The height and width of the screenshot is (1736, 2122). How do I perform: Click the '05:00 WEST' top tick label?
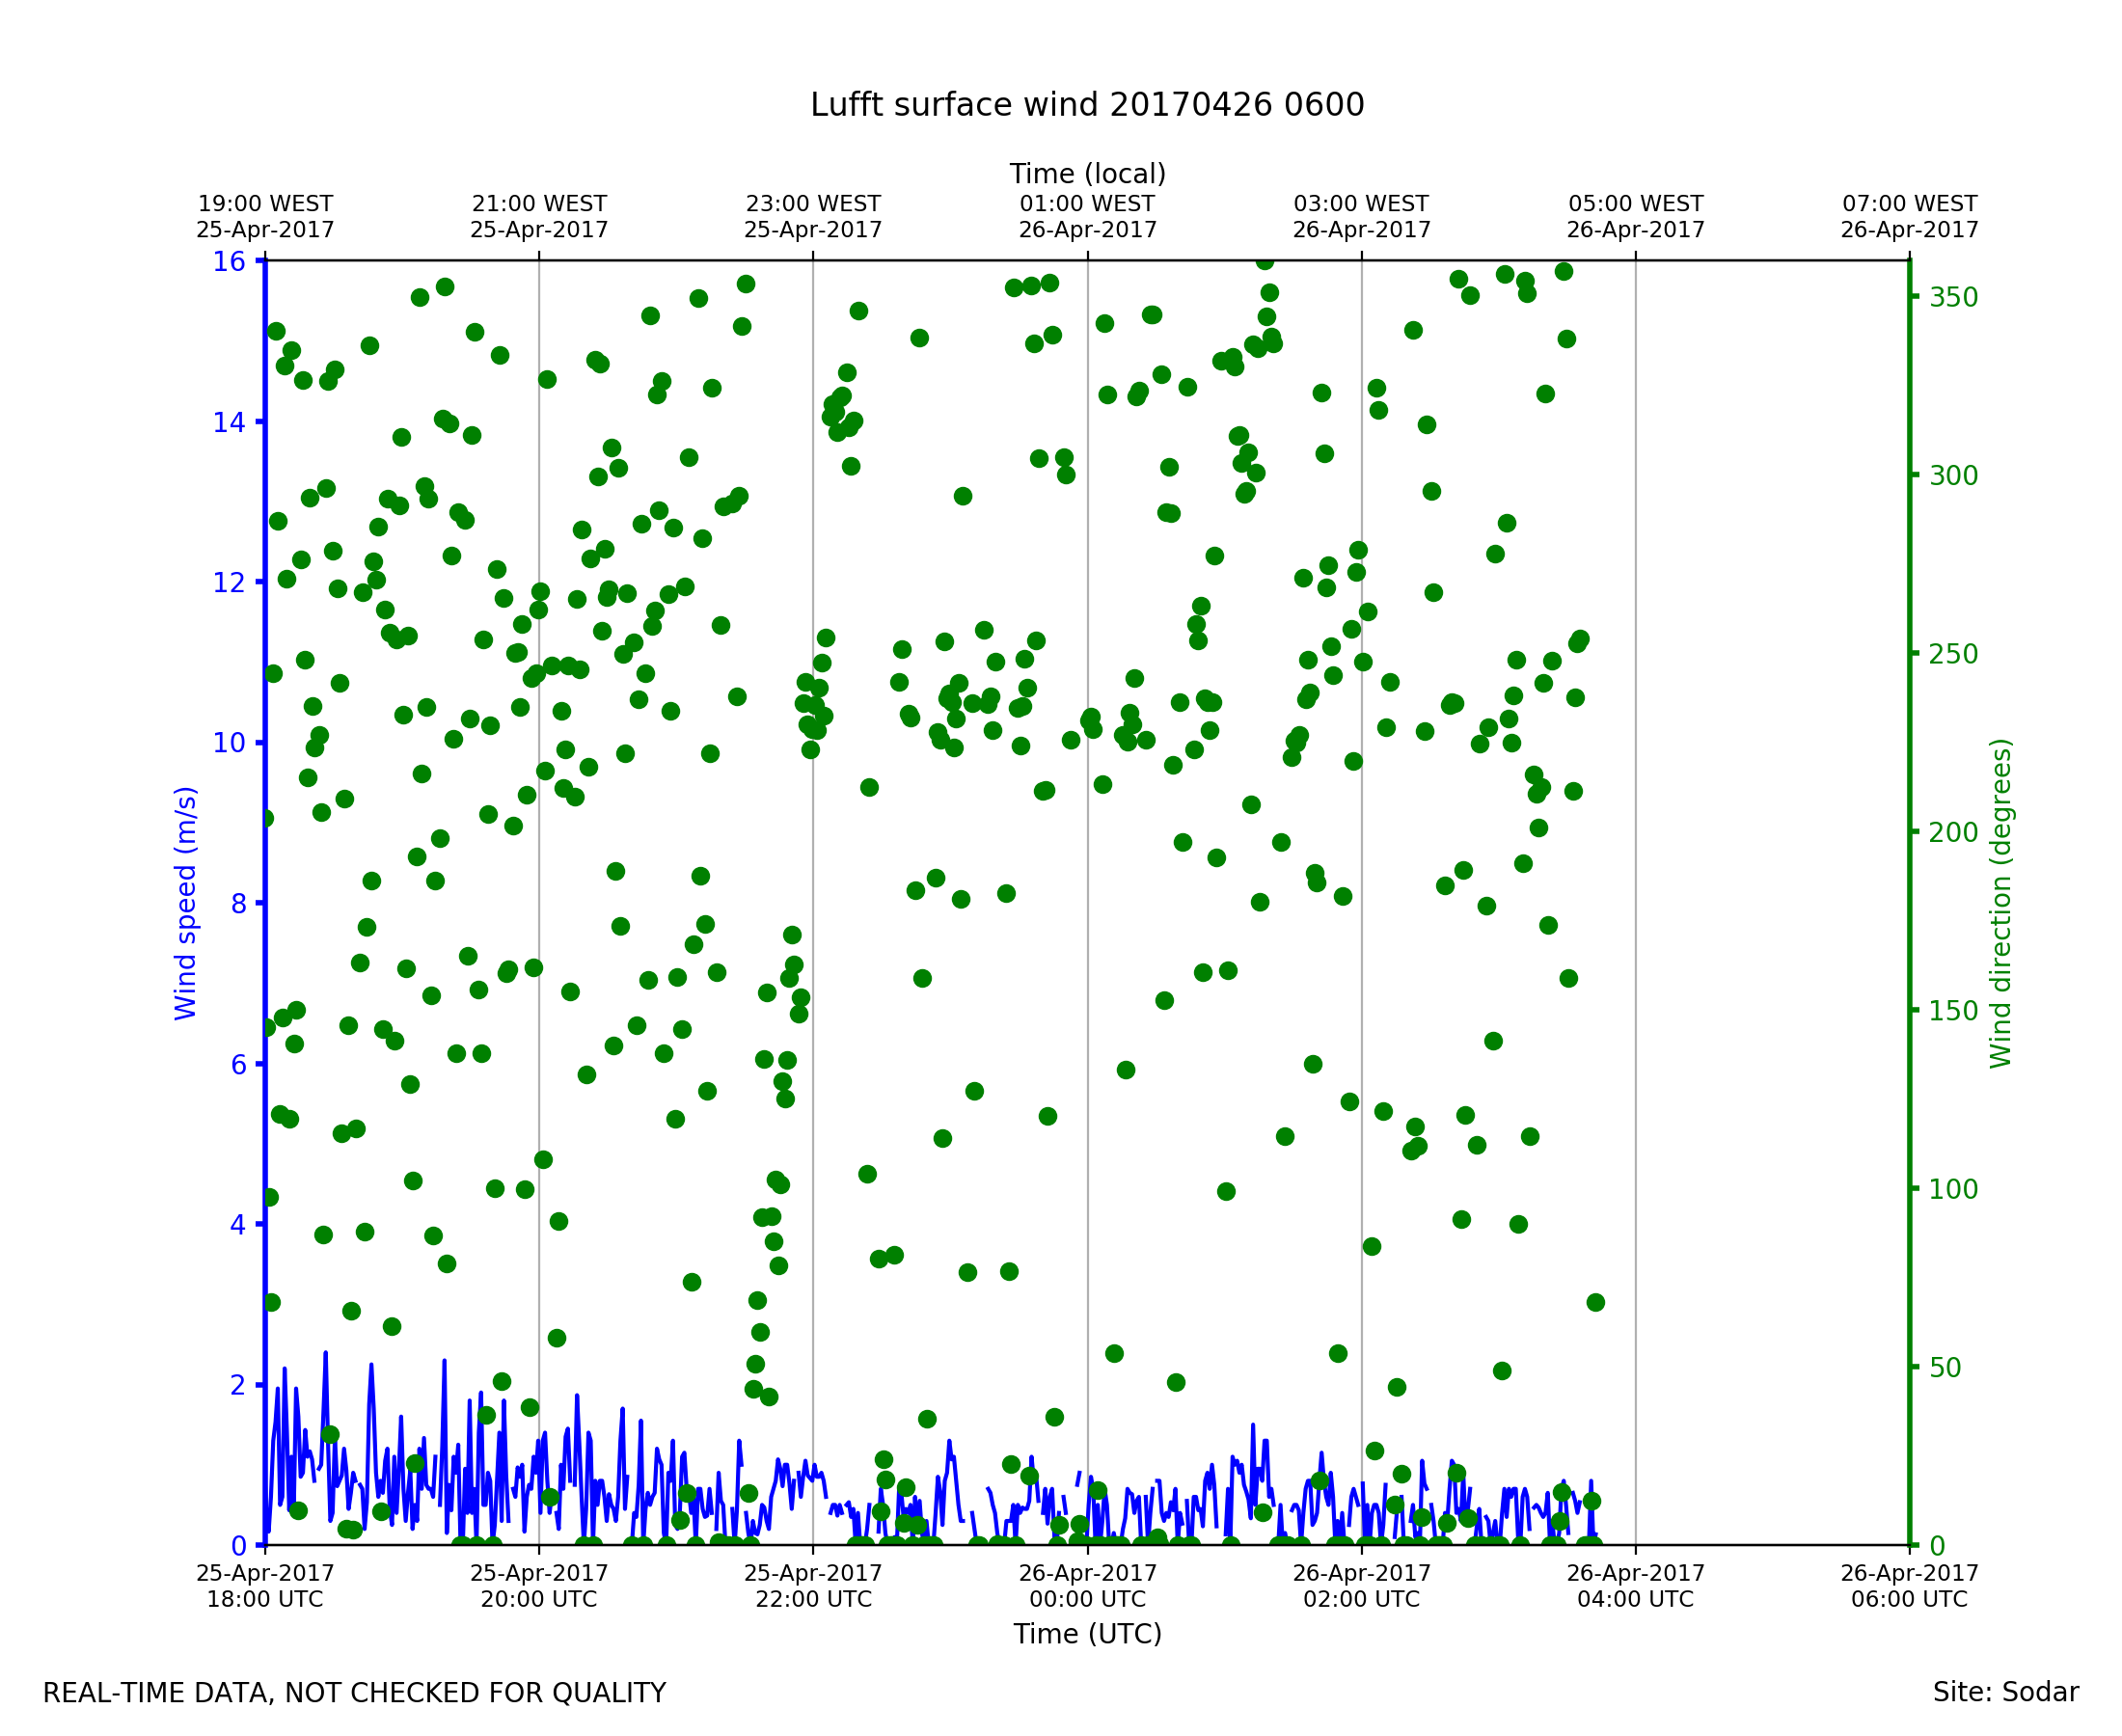click(1635, 204)
